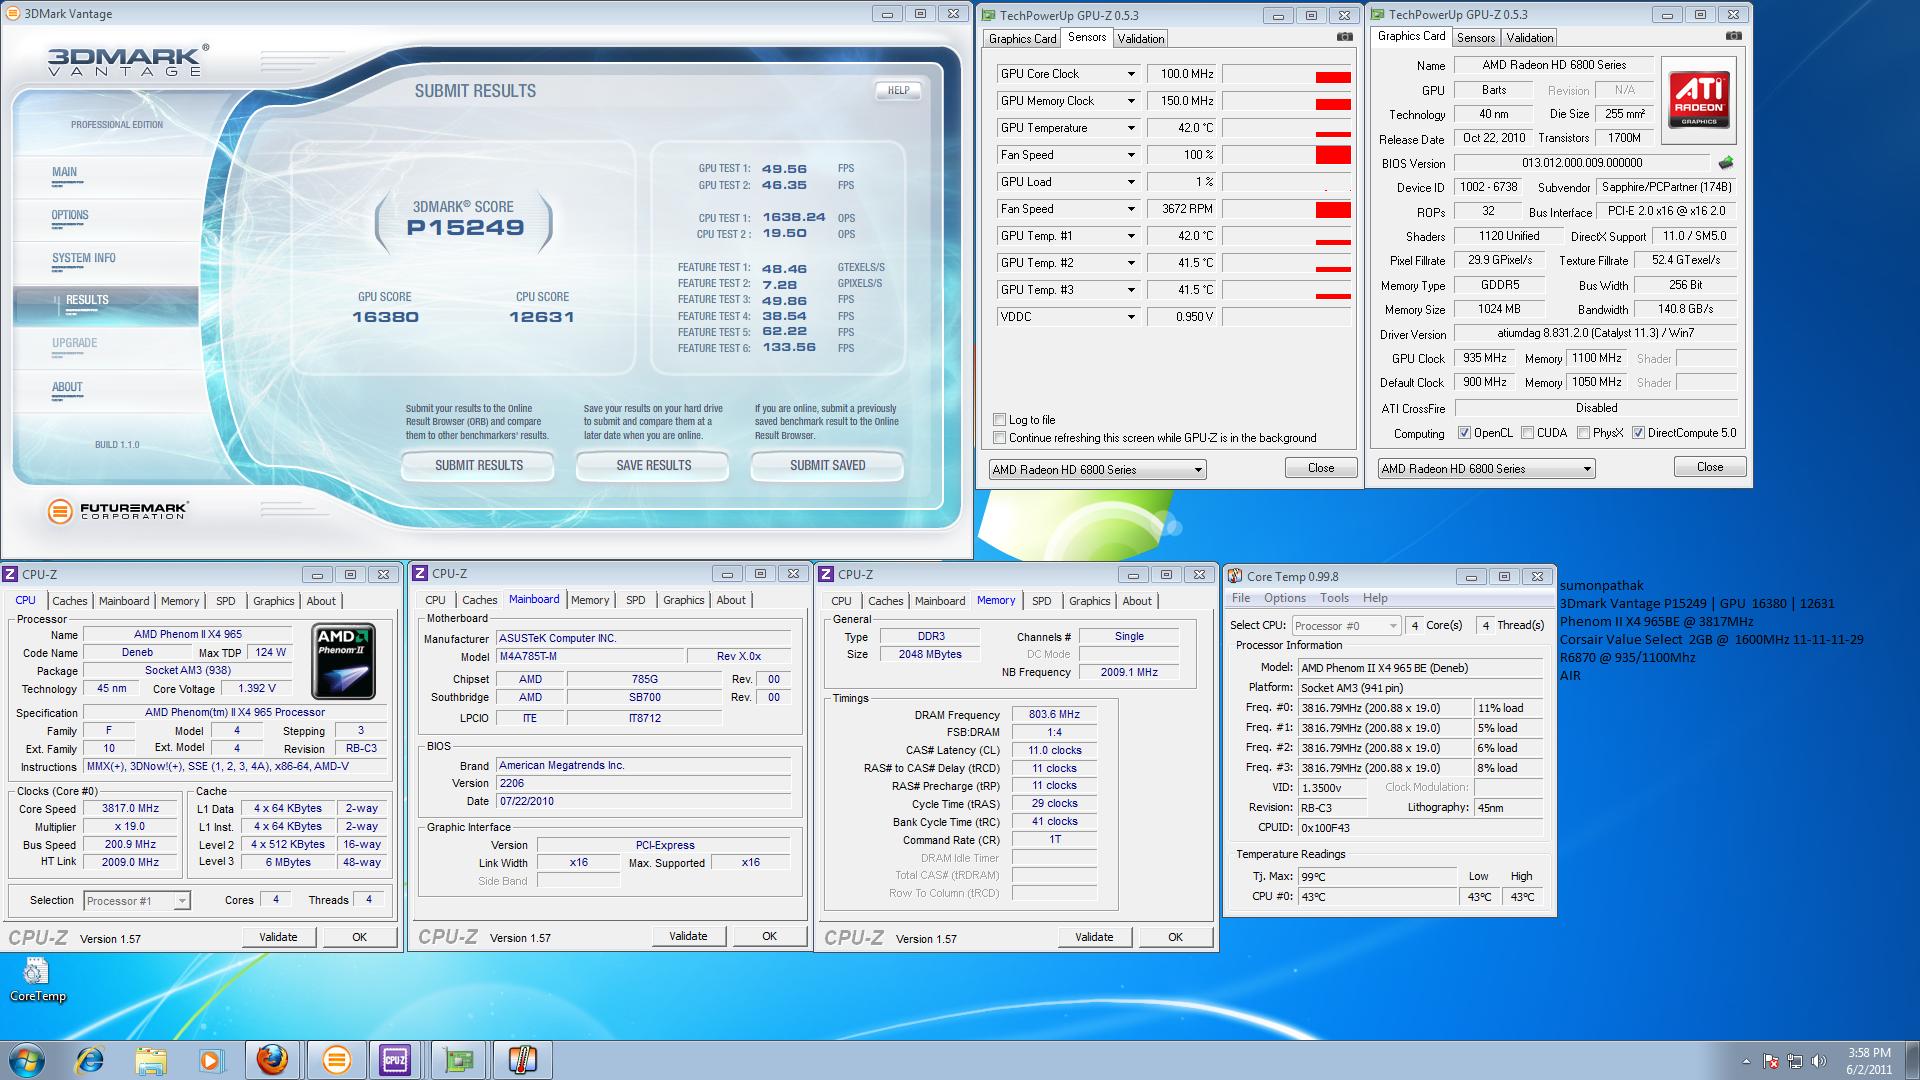Click OK in the Memory CPU-Z window

coord(1175,938)
